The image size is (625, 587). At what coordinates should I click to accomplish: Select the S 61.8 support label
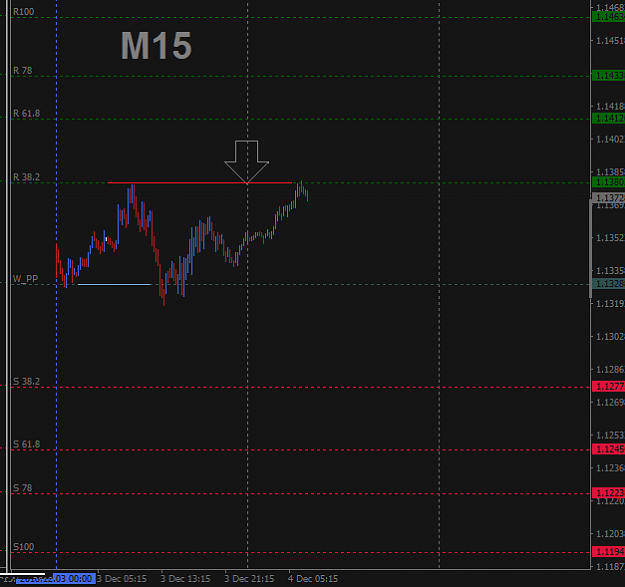pyautogui.click(x=27, y=444)
